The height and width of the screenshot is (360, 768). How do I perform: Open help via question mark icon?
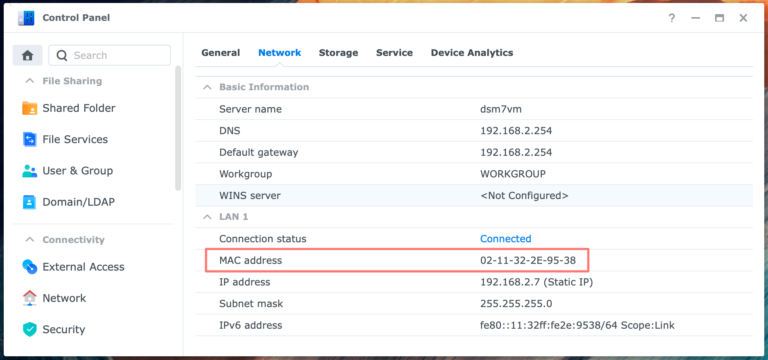[x=672, y=18]
